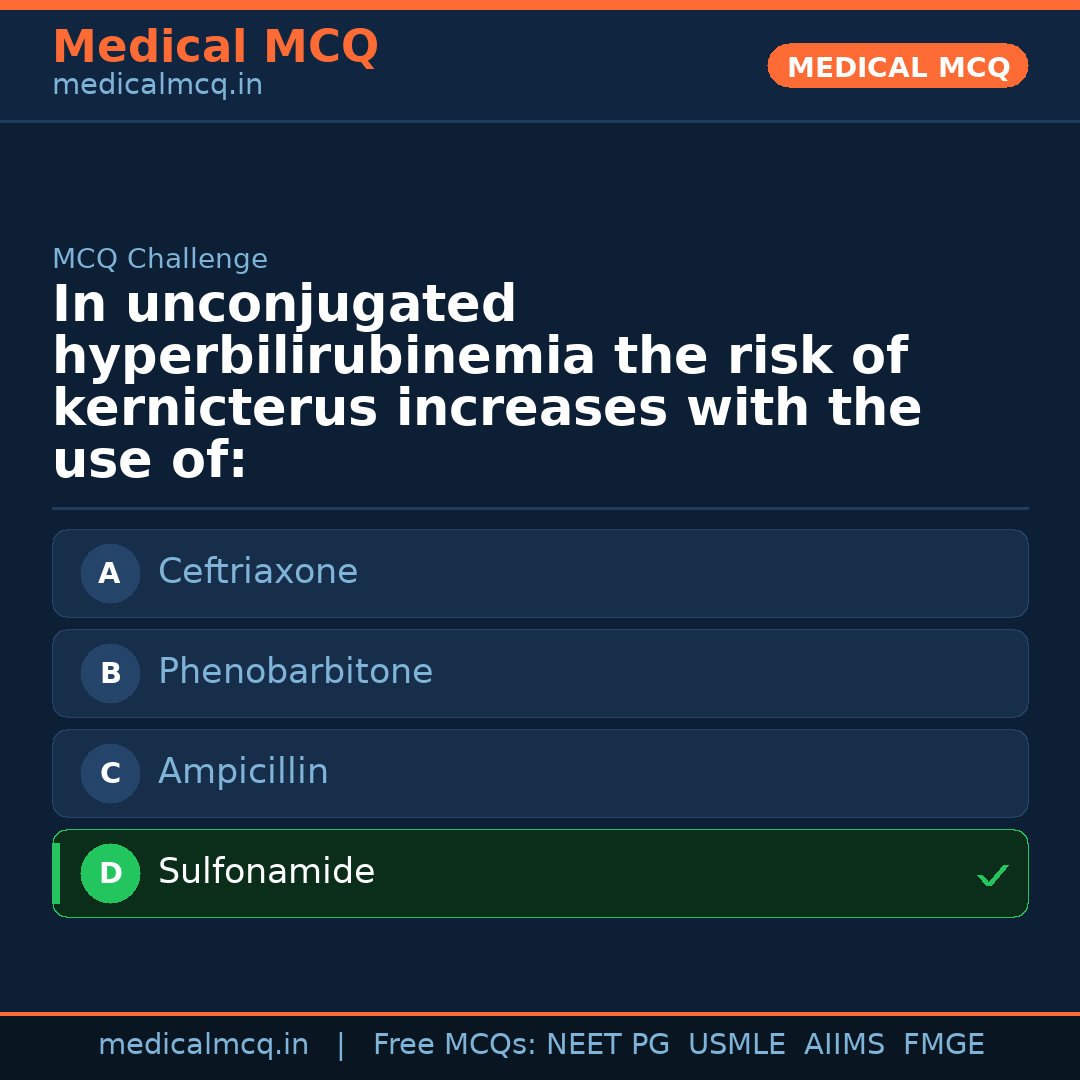The image size is (1080, 1080).
Task: Pick the Ampicillin answer label
Action: 243,772
